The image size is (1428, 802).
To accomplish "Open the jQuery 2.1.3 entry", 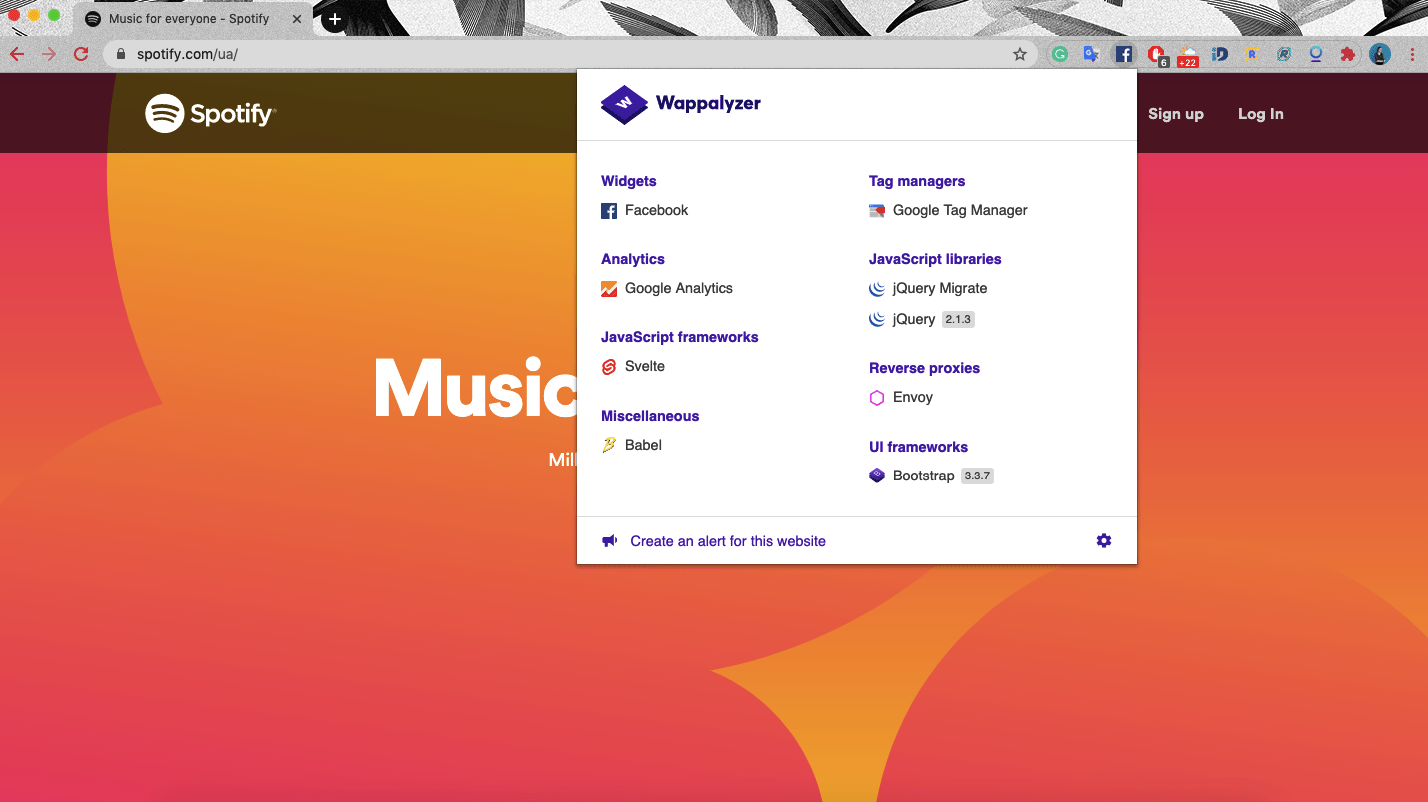I will (x=921, y=319).
